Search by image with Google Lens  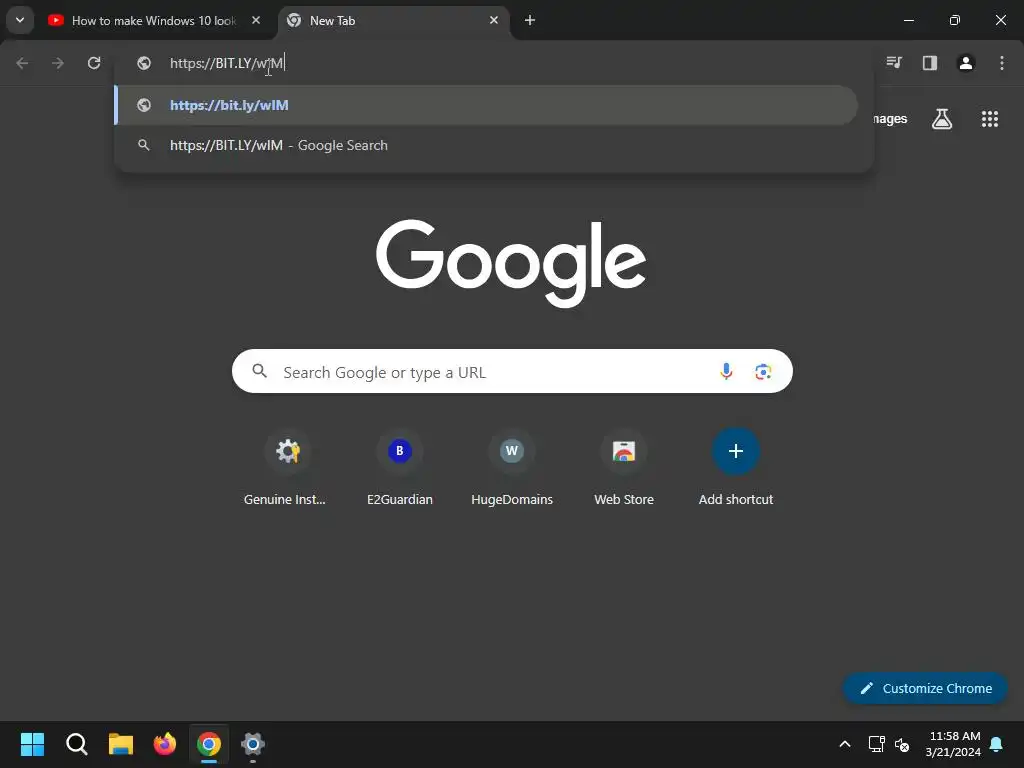[763, 372]
